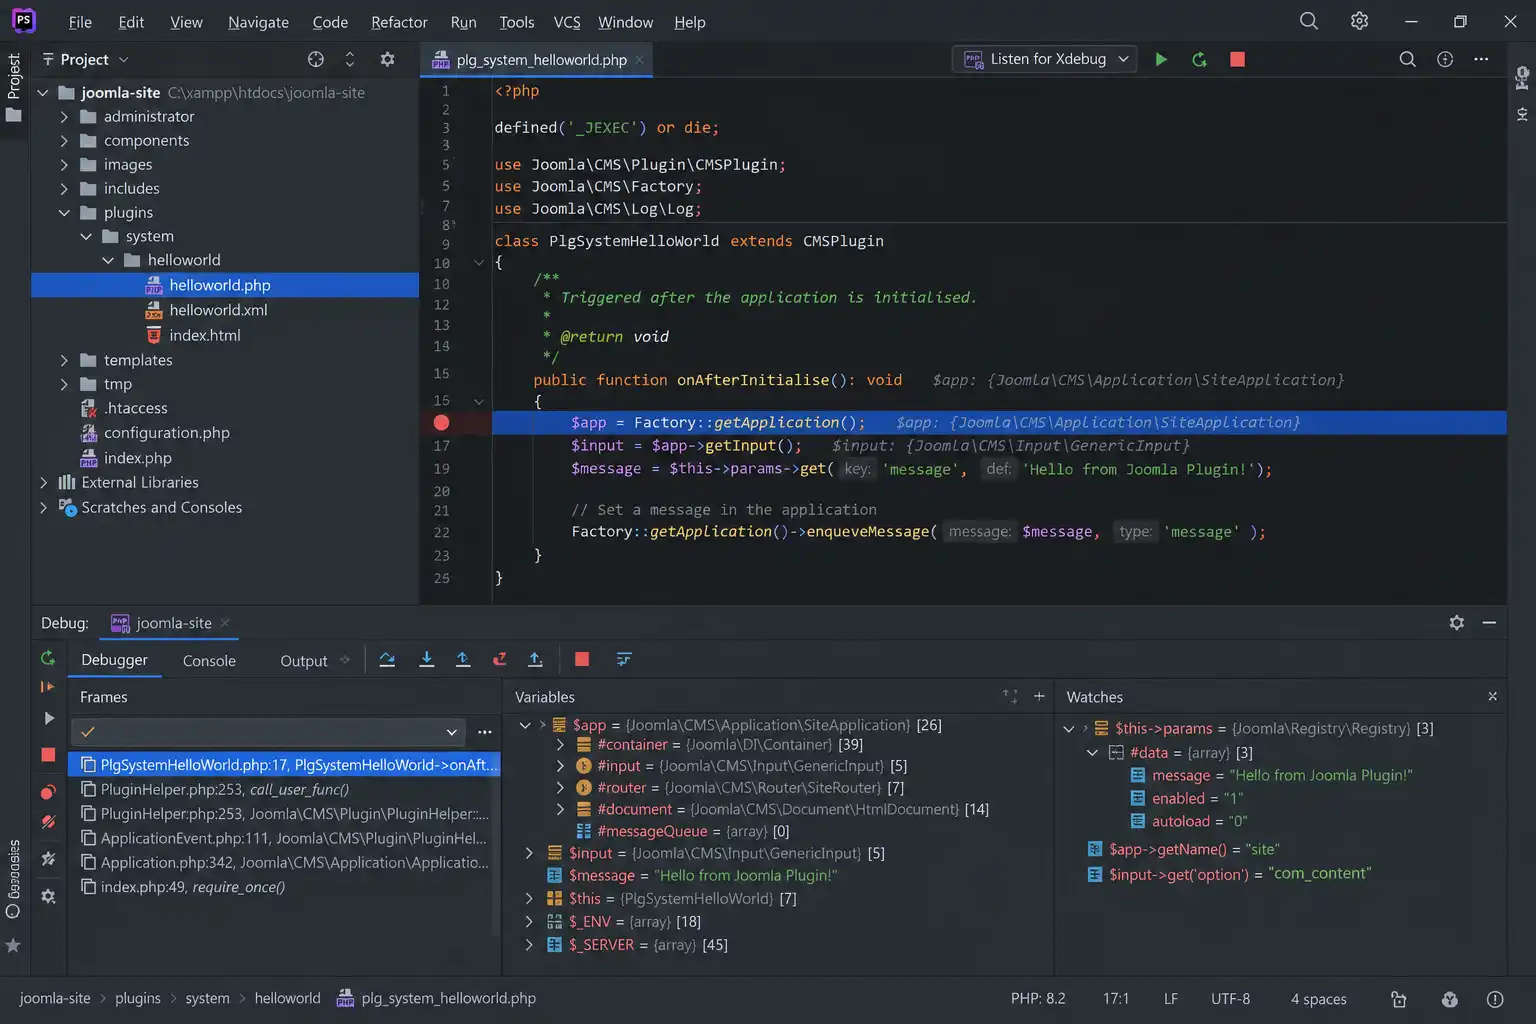The width and height of the screenshot is (1536, 1024).
Task: Click the Evaluate Expression icon in debugger toolbar
Action: click(624, 659)
